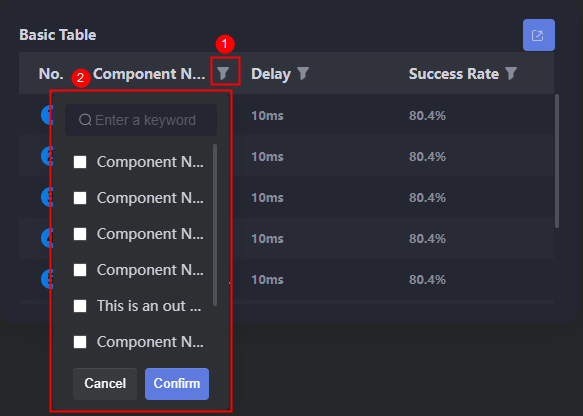This screenshot has height=416, width=583.
Task: Click the first row's blue number badge
Action: pyautogui.click(x=46, y=114)
